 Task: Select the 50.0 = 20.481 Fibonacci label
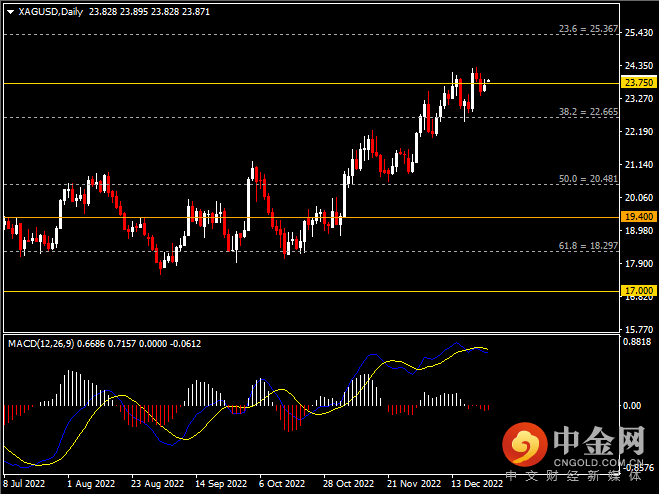(588, 179)
